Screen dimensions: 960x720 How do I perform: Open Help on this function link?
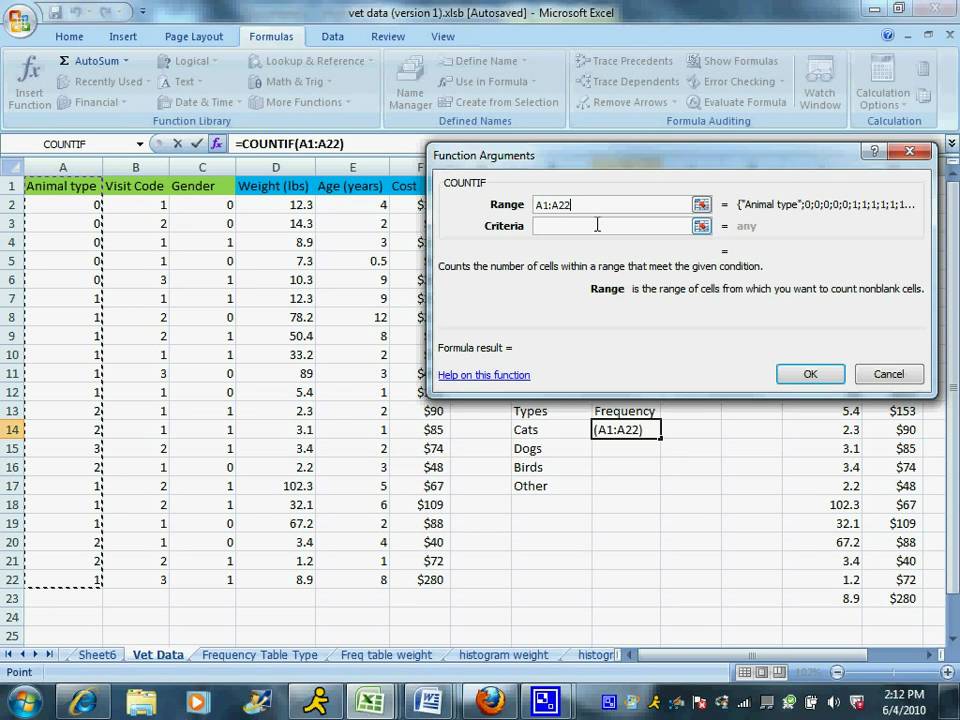[484, 375]
